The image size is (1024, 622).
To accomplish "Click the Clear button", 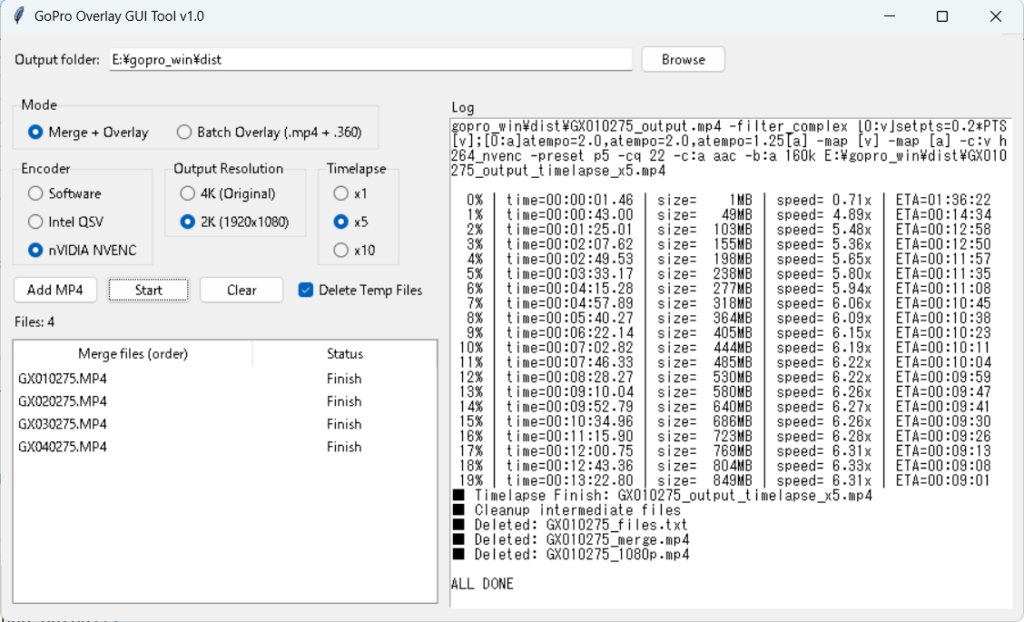I will click(x=241, y=290).
